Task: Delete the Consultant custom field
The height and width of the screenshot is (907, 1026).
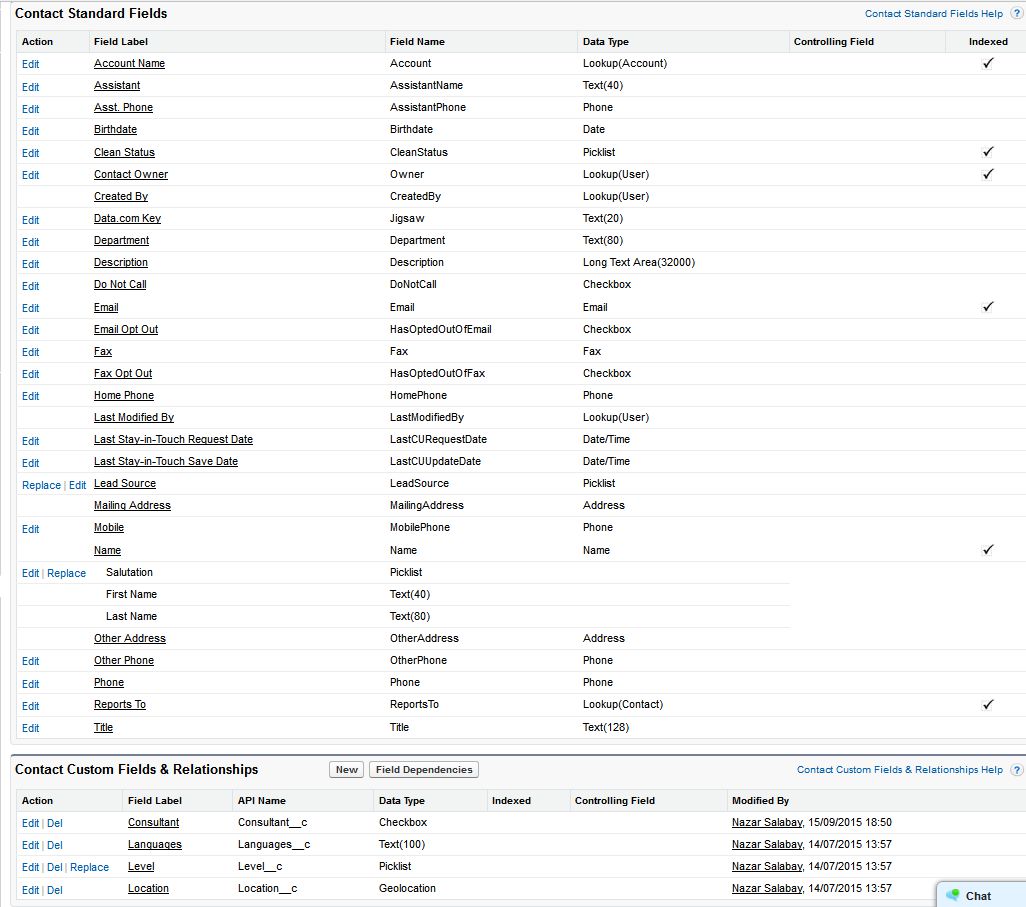Action: (55, 823)
